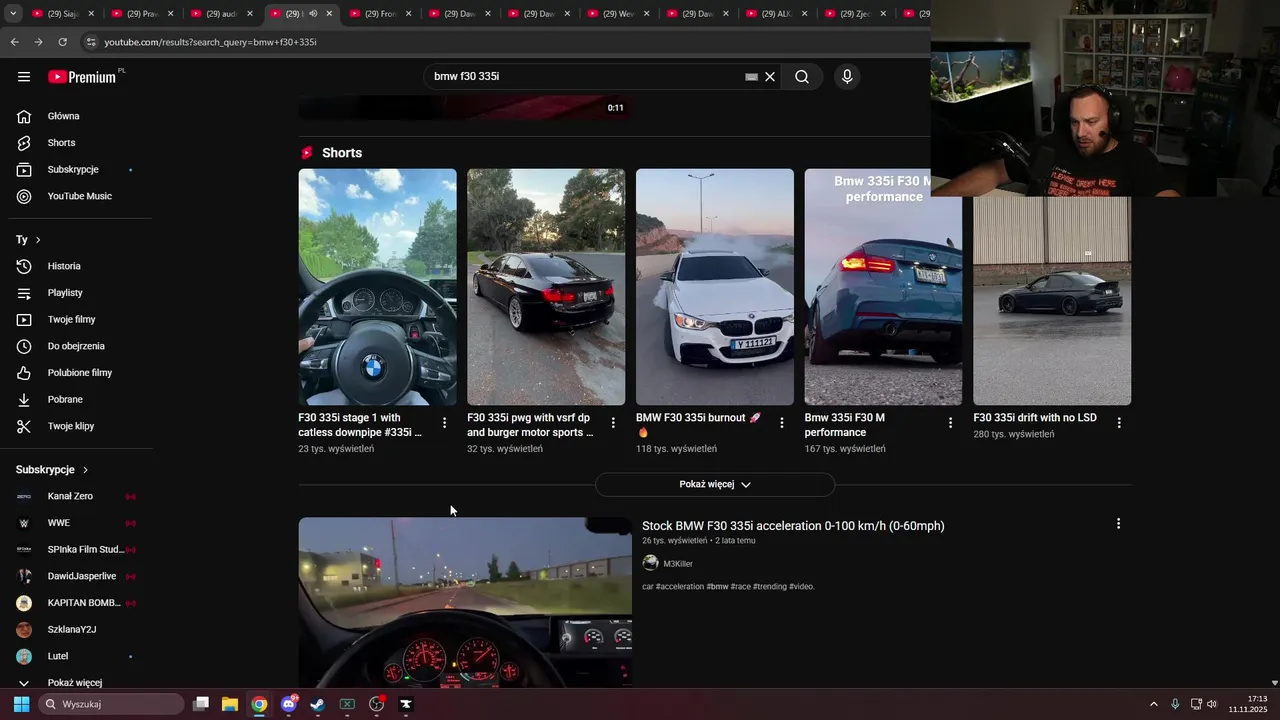The width and height of the screenshot is (1280, 720).
Task: Open the YouTube hamburger menu
Action: (x=24, y=77)
